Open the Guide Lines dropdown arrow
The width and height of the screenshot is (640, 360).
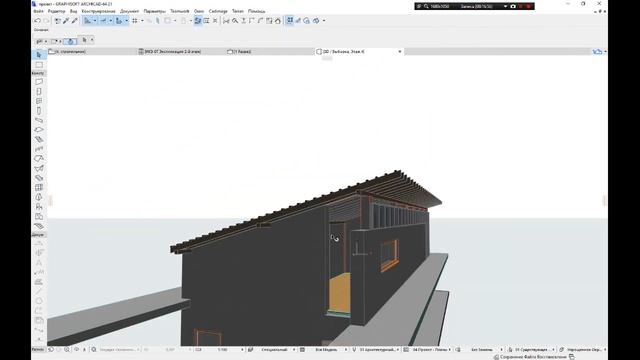95,20
